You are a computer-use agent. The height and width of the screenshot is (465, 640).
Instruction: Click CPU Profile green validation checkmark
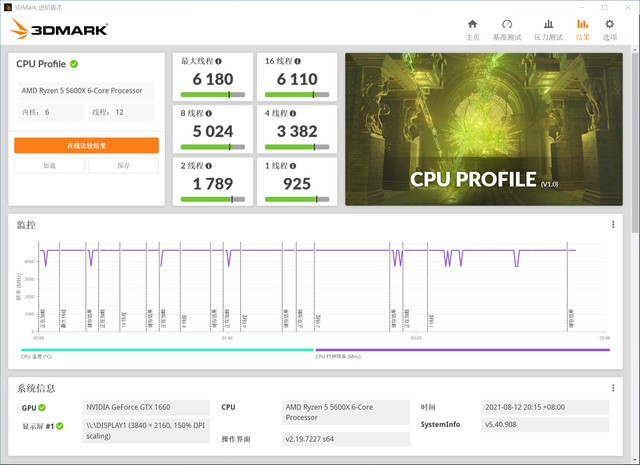[74, 64]
